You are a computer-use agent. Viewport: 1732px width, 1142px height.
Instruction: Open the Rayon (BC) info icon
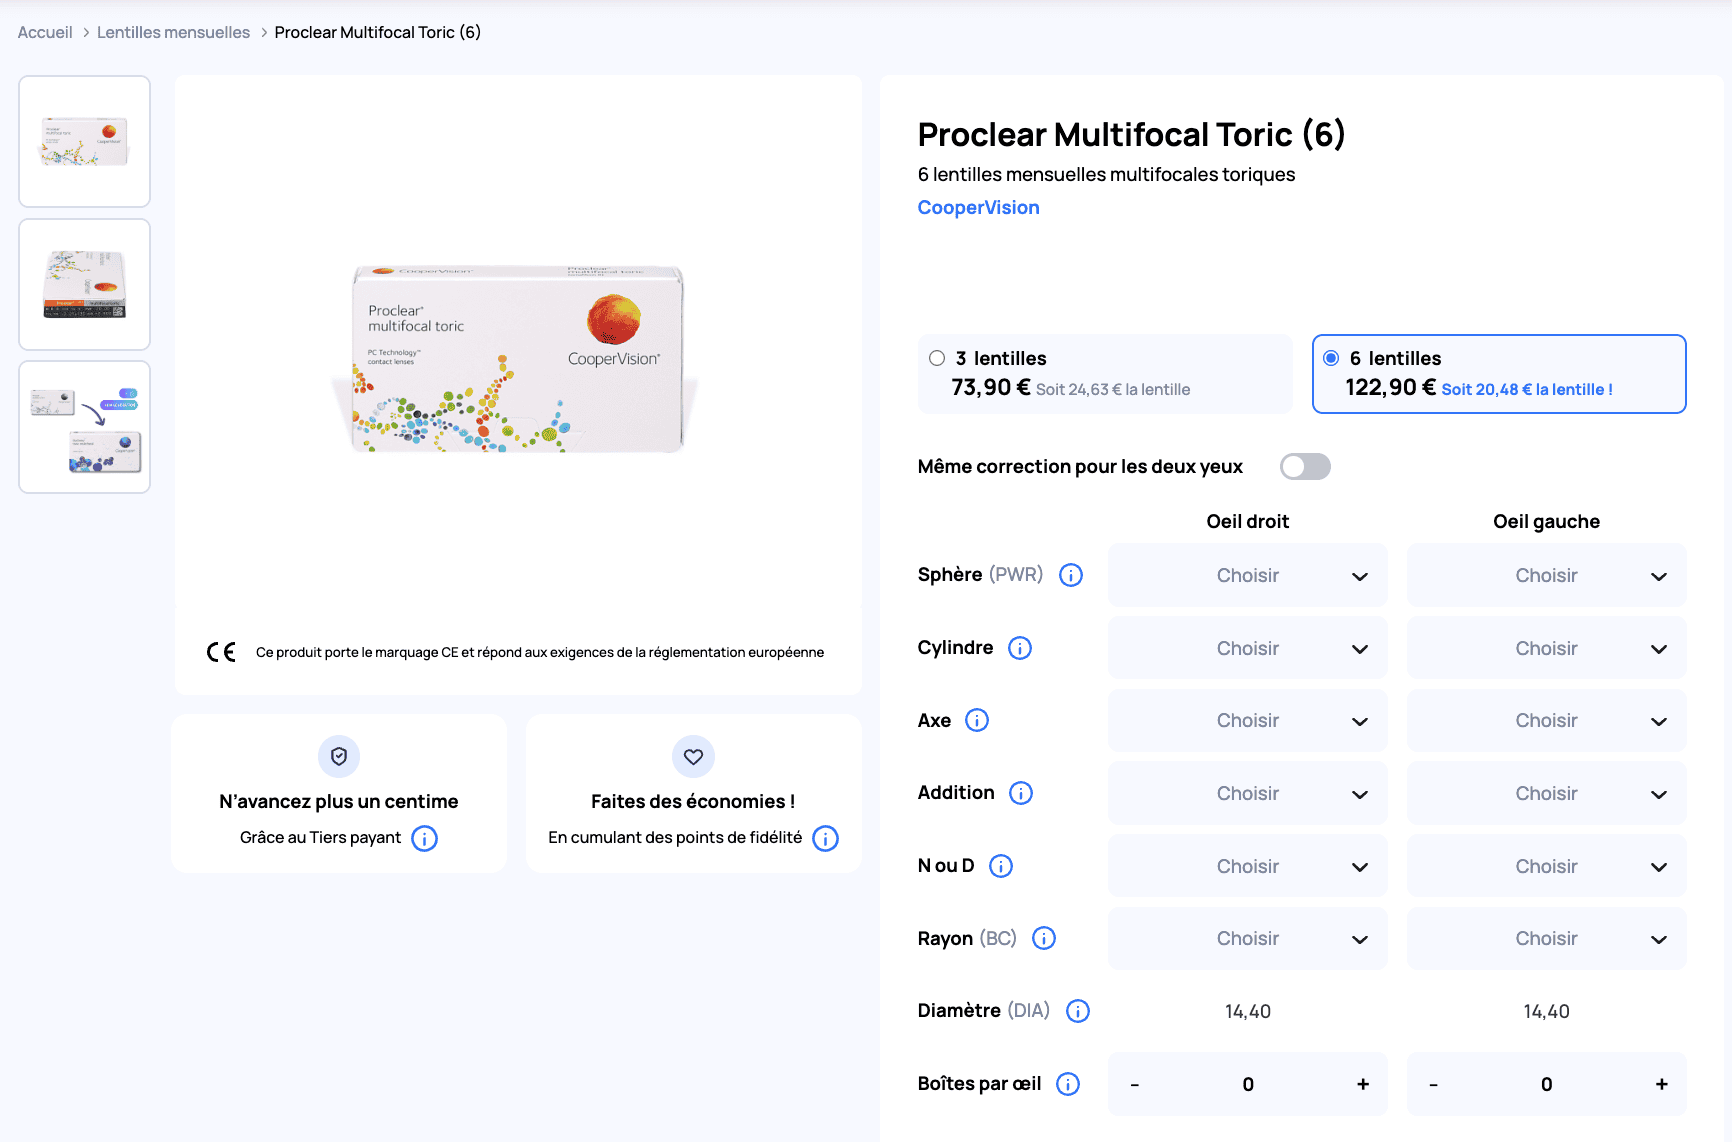point(1044,938)
